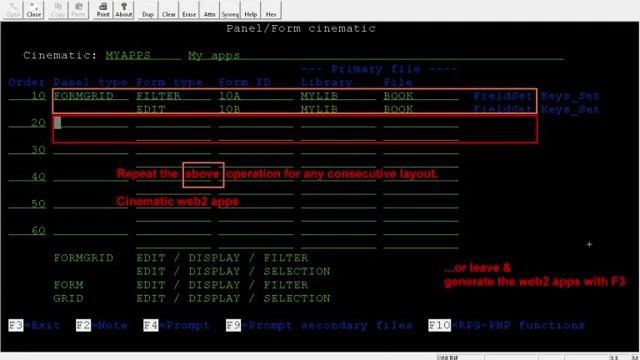
Task: Open the About dialog from toolbar
Action: click(x=124, y=10)
